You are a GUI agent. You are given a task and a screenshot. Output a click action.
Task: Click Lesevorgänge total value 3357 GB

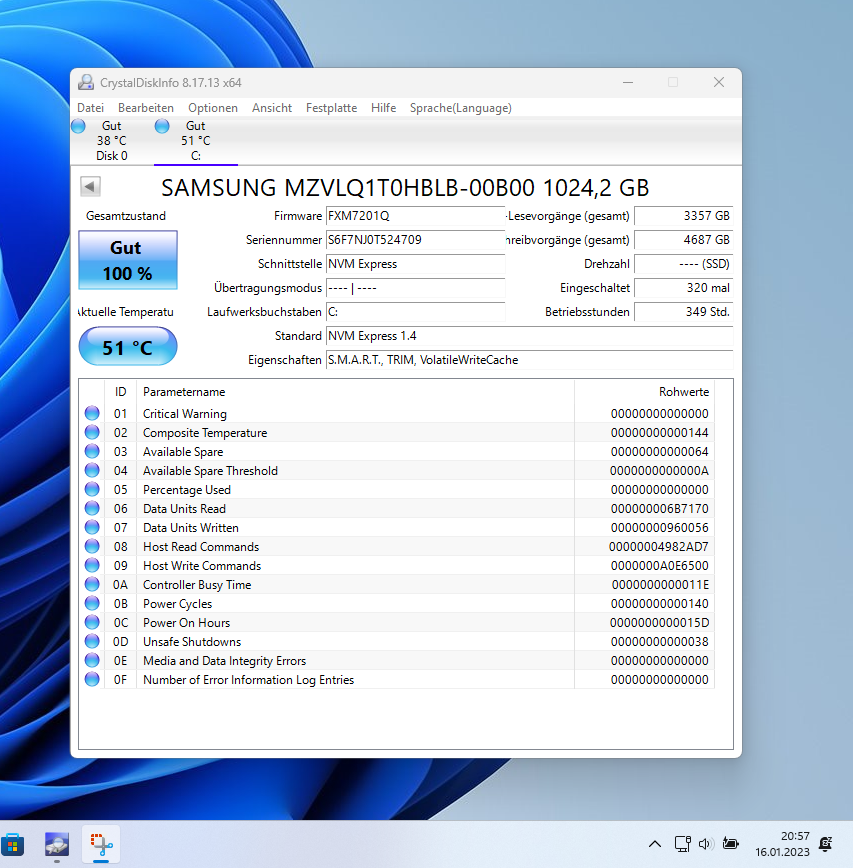[x=684, y=216]
